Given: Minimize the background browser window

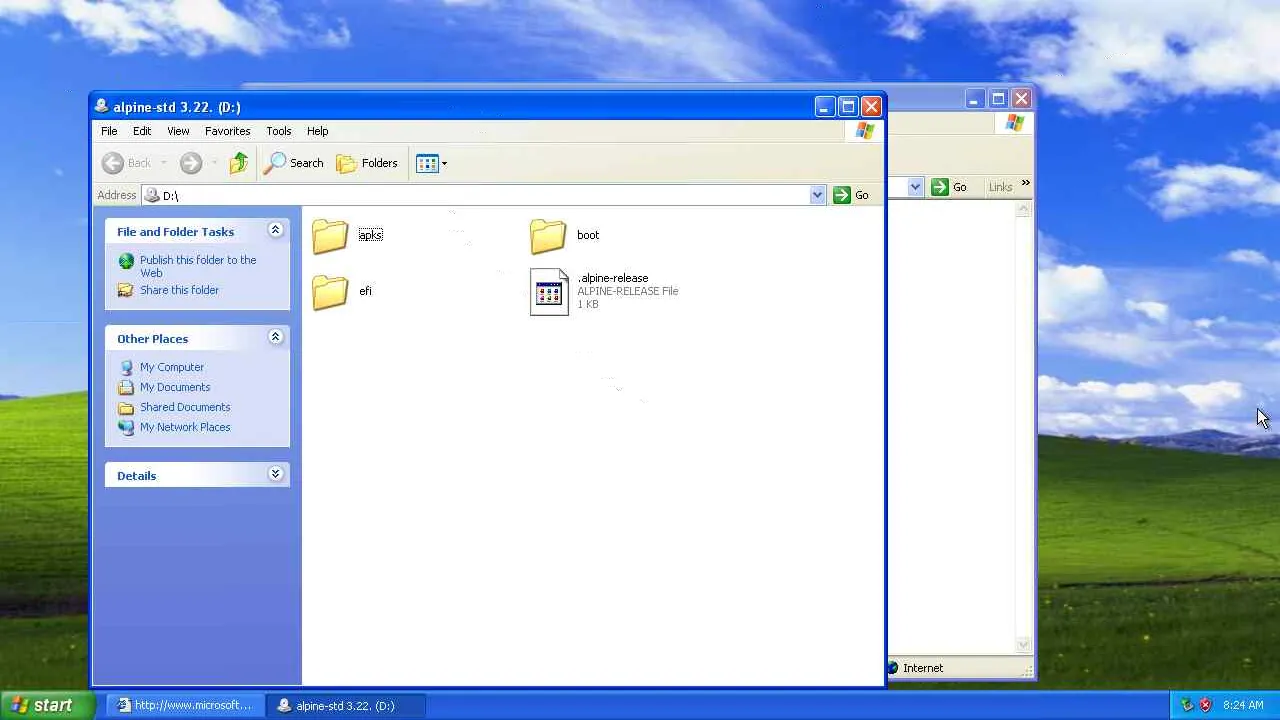Looking at the screenshot, I should 974,99.
